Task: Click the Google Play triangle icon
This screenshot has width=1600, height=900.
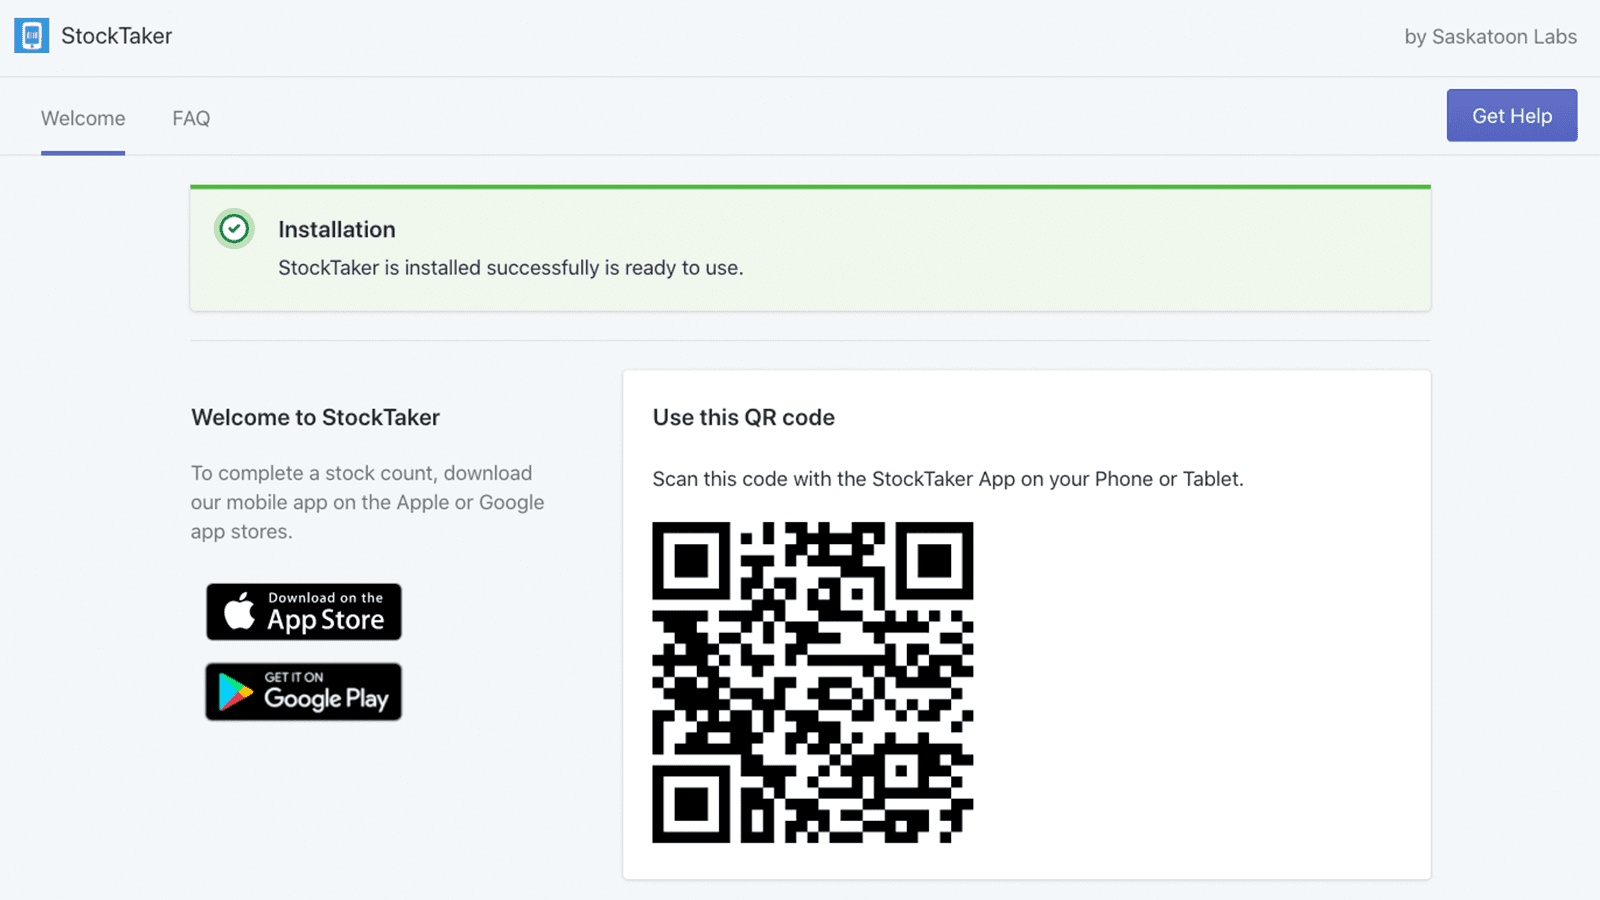Action: [x=234, y=691]
